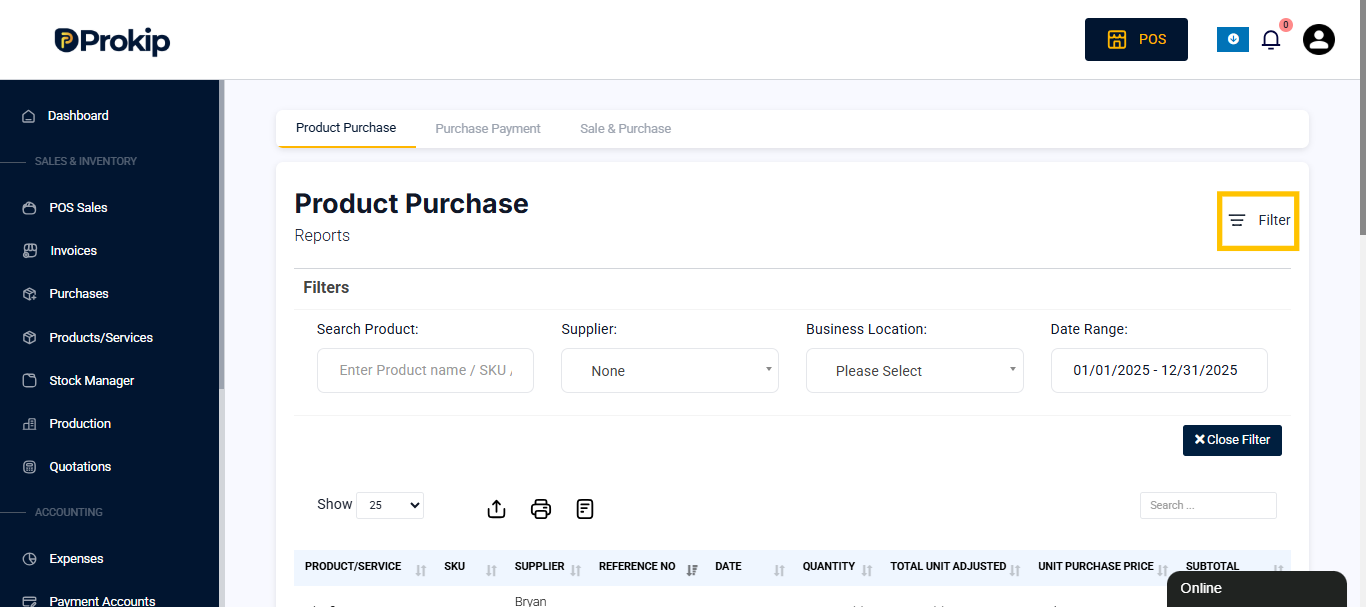Sort by Product/Service column
This screenshot has width=1366, height=607.
coord(365,567)
